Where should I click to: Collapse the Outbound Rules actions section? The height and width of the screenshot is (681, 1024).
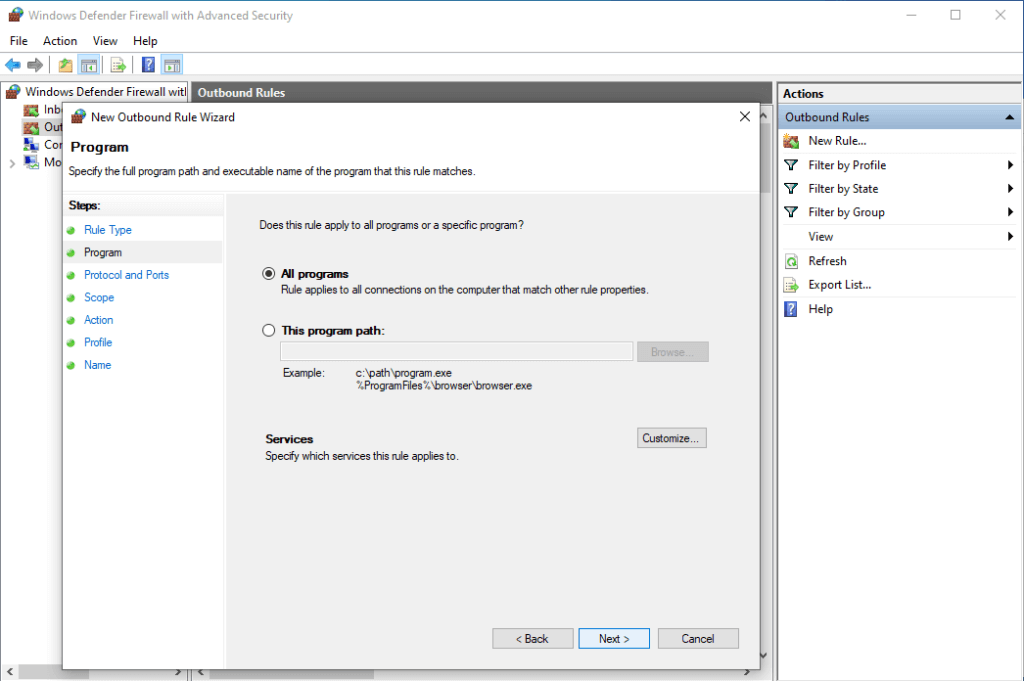(x=1010, y=118)
